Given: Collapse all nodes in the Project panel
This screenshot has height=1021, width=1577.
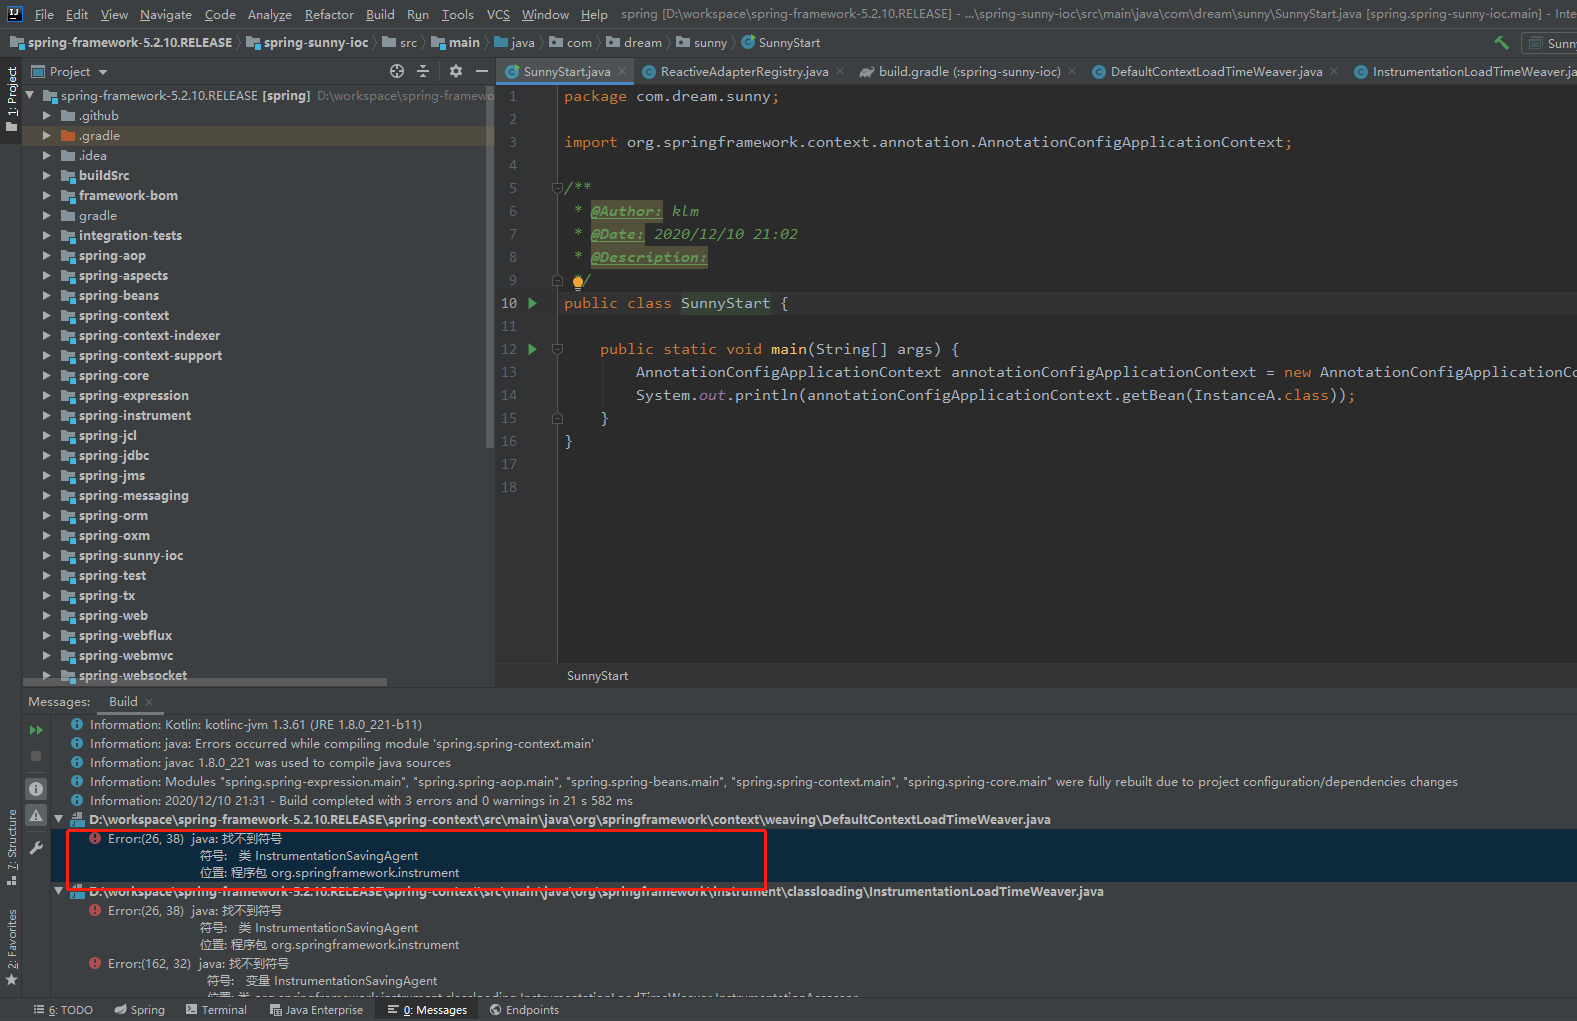Looking at the screenshot, I should click(423, 71).
